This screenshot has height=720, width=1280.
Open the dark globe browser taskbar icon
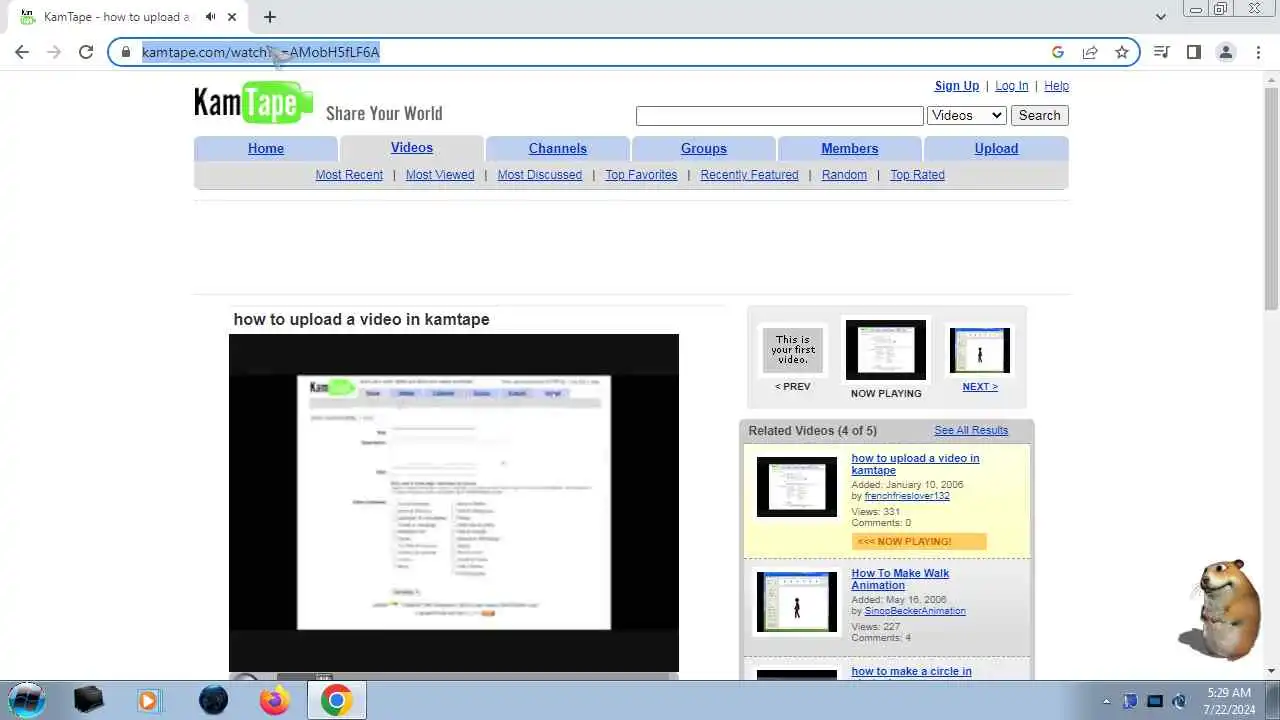pyautogui.click(x=213, y=700)
